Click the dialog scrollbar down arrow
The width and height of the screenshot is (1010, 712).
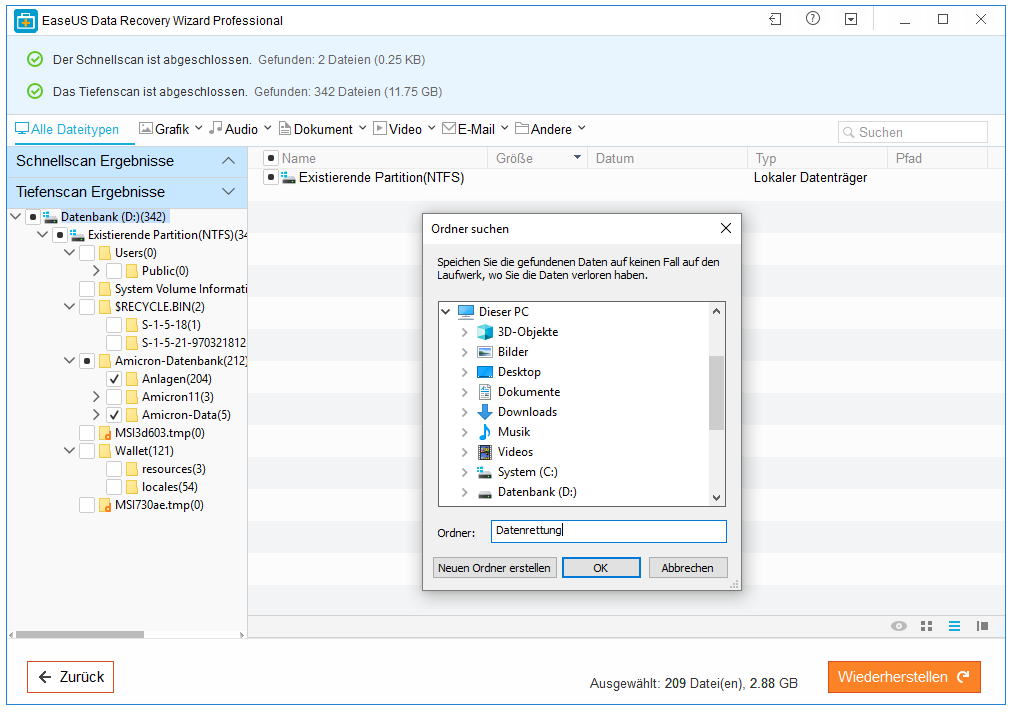pyautogui.click(x=716, y=497)
